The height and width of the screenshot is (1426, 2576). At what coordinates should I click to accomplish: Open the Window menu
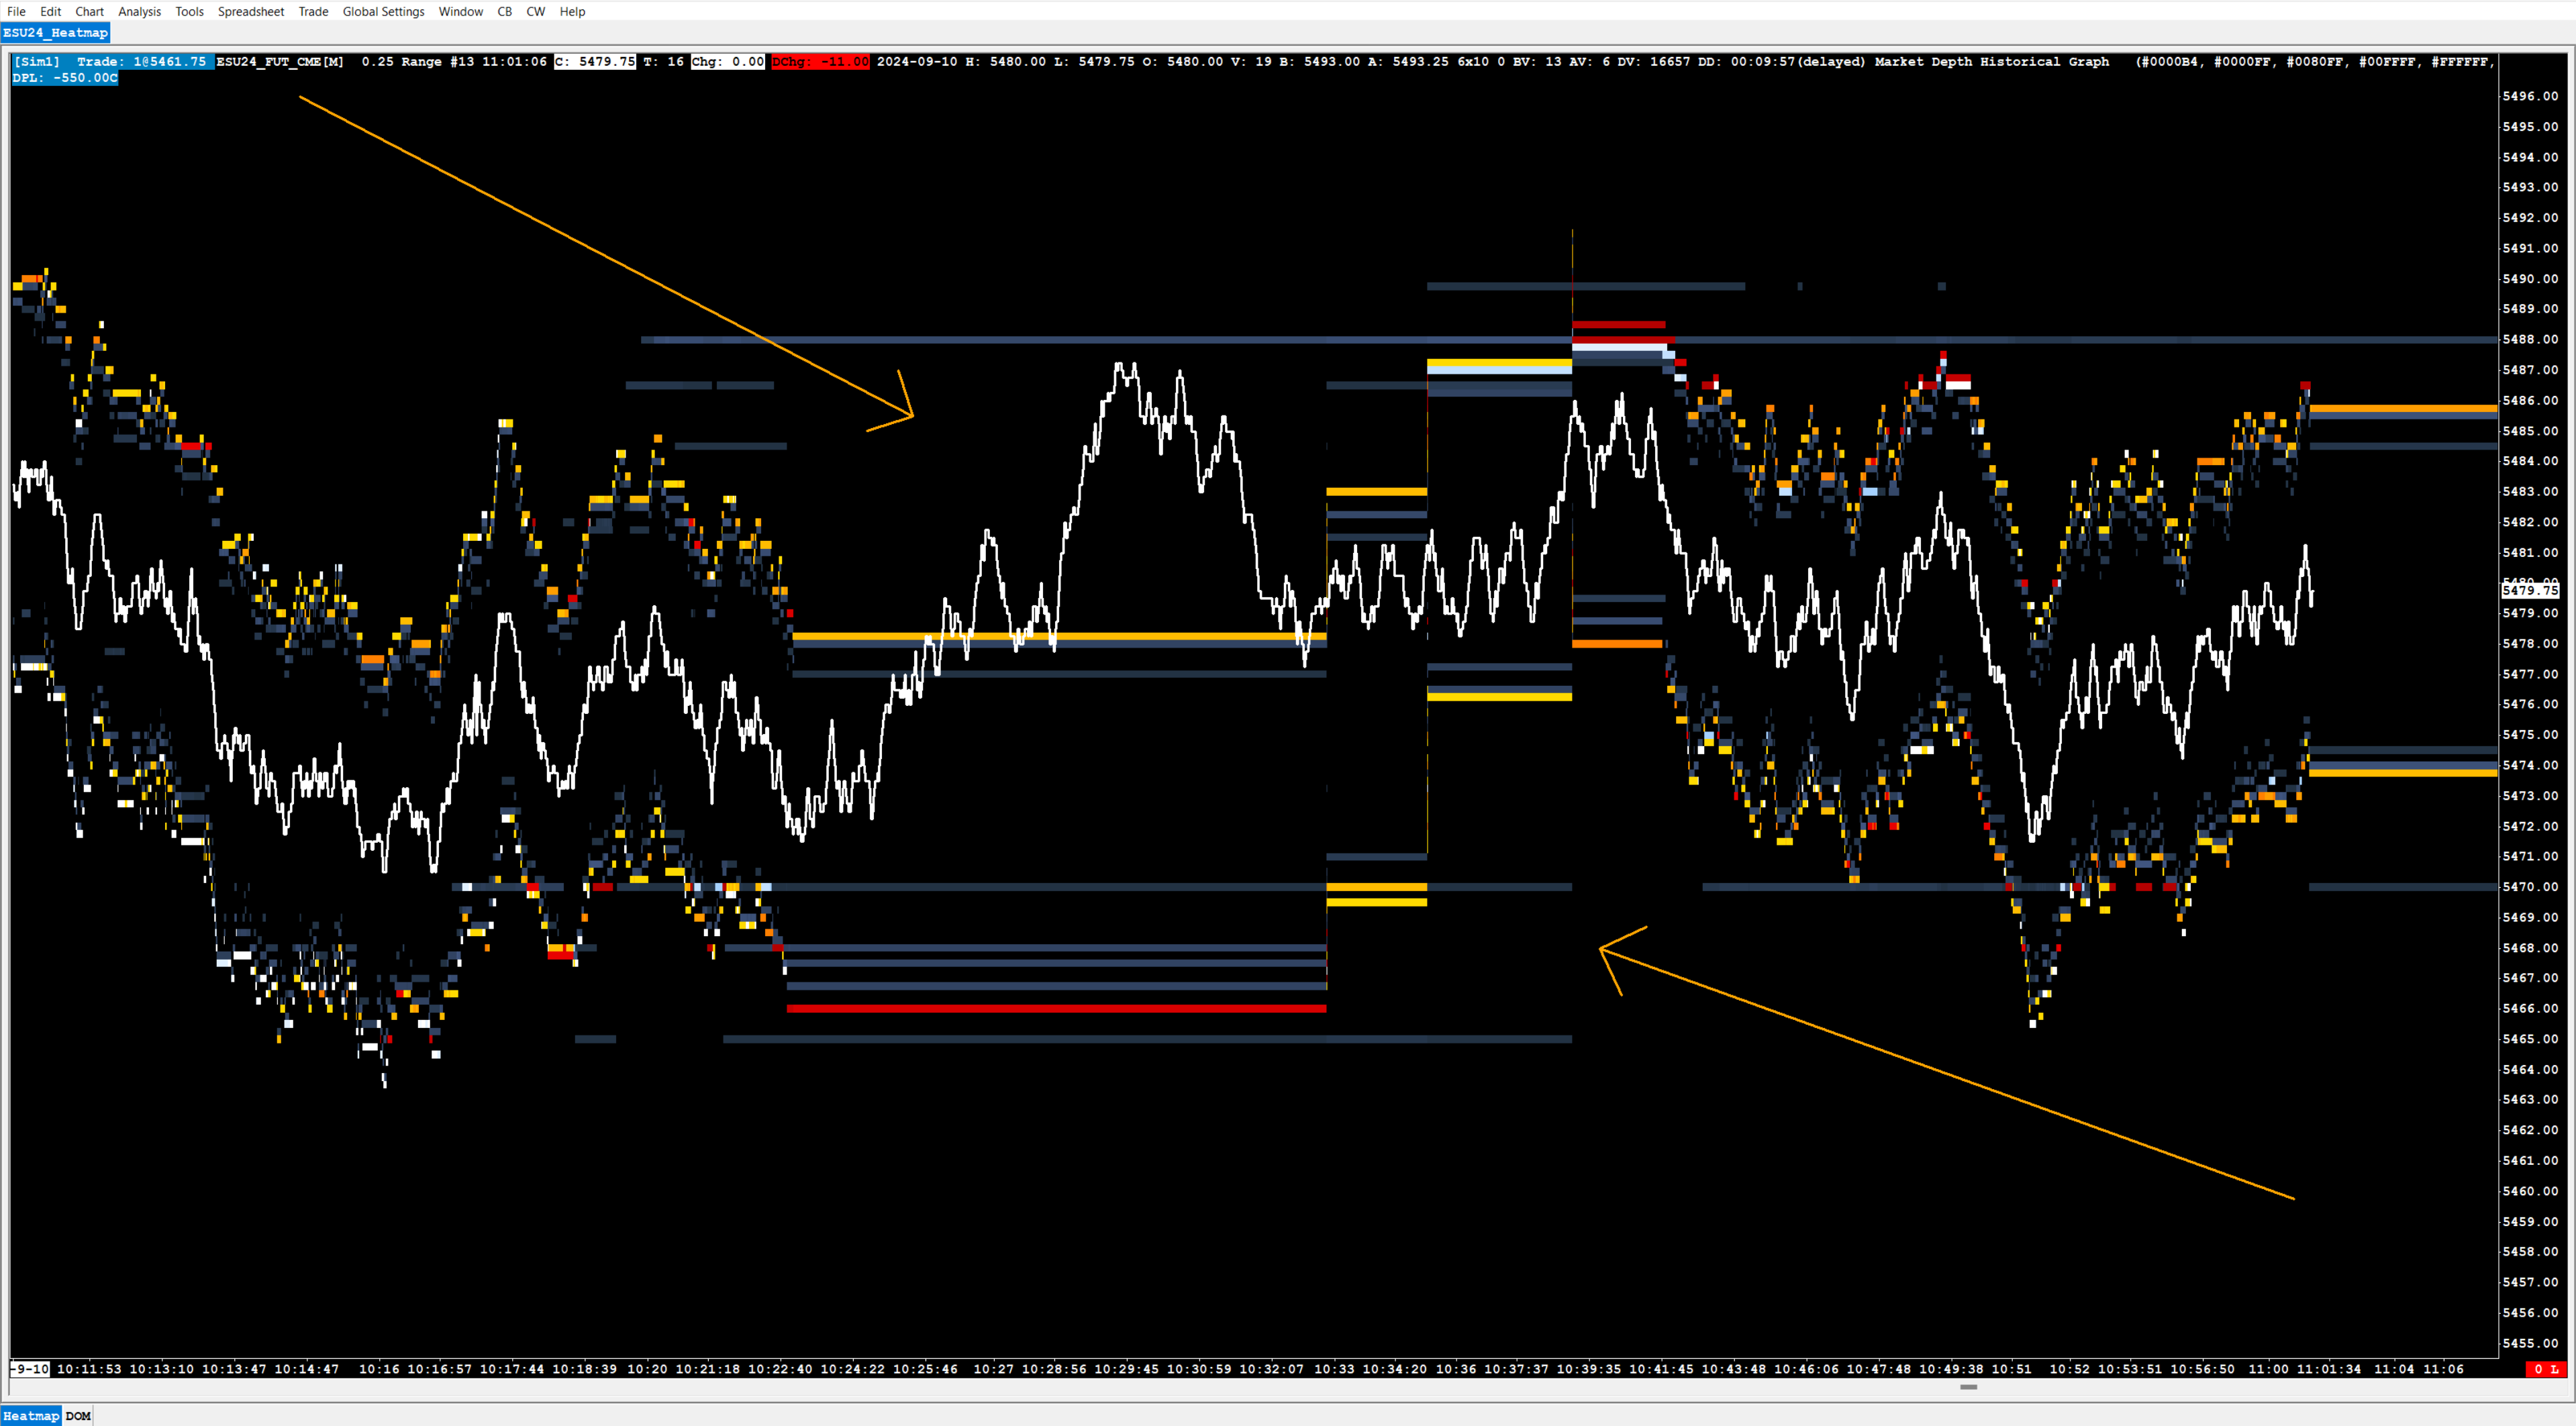pos(460,11)
